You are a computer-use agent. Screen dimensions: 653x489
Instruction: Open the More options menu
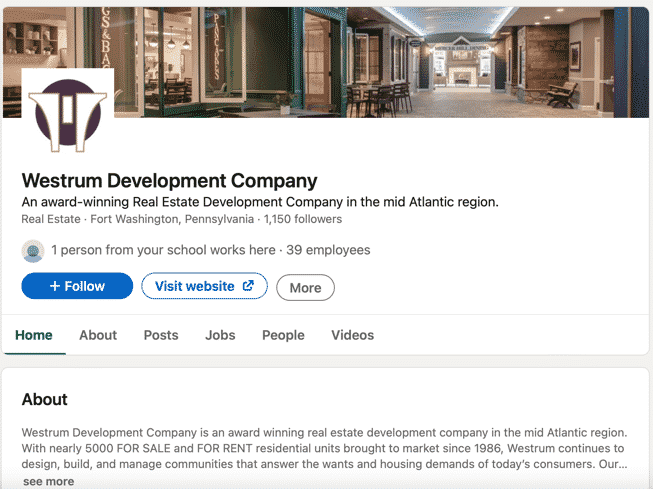[x=305, y=287]
